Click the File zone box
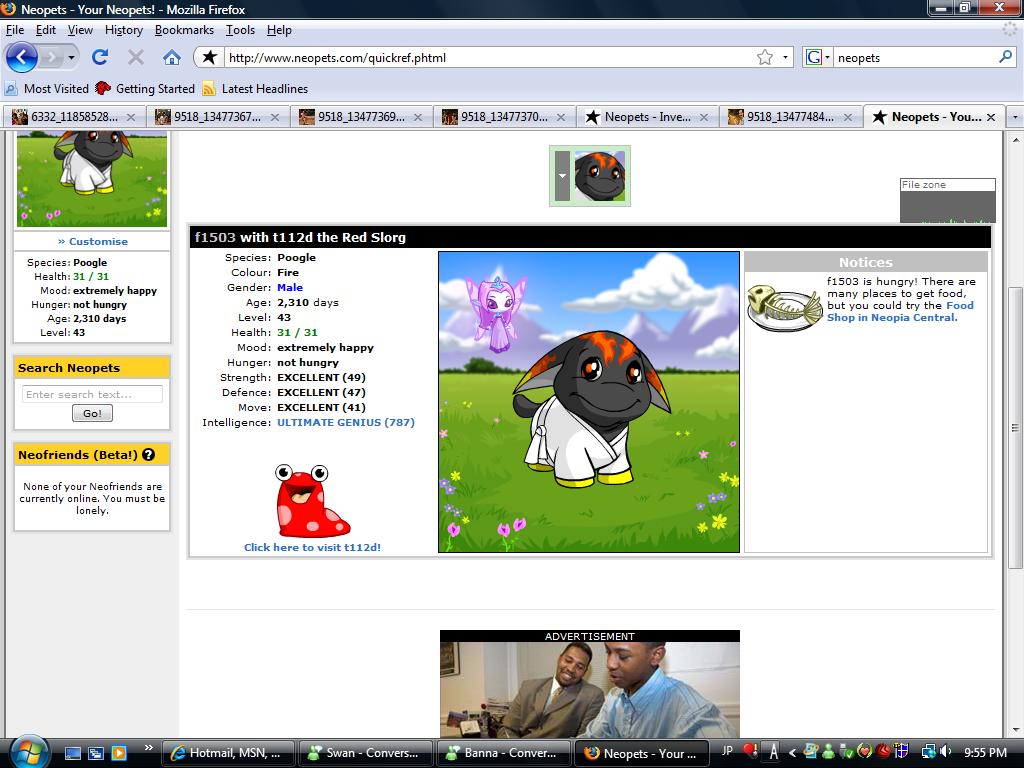The image size is (1024, 768). [948, 200]
